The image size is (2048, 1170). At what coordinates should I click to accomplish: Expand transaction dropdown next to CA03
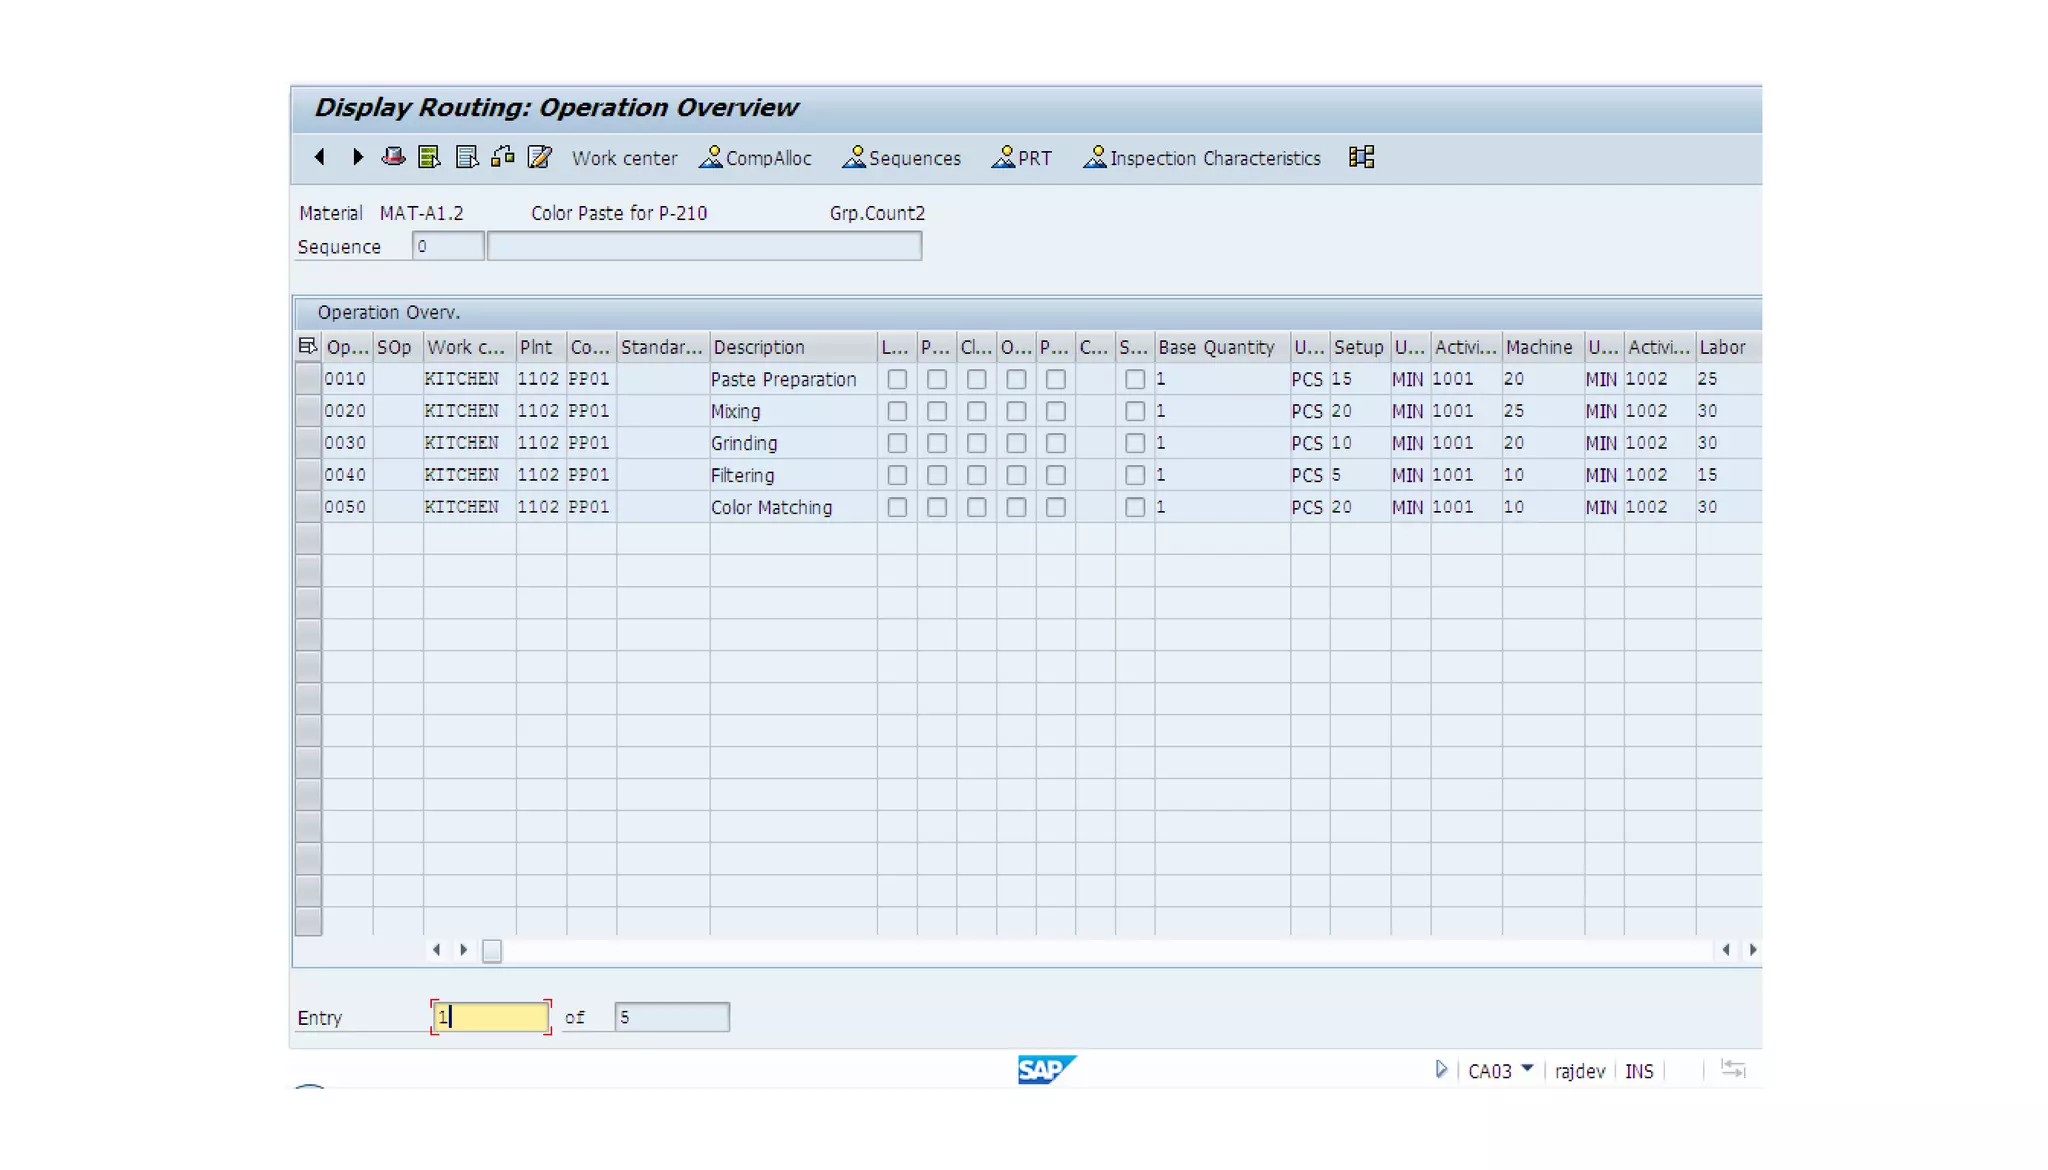click(1527, 1069)
